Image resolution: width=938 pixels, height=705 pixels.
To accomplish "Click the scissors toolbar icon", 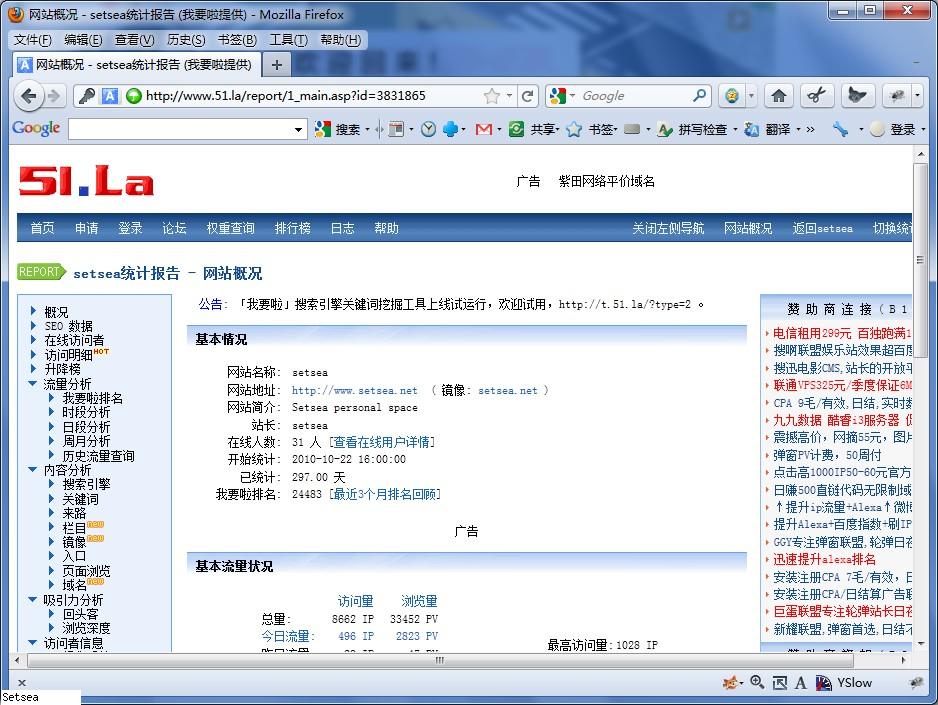I will [817, 96].
